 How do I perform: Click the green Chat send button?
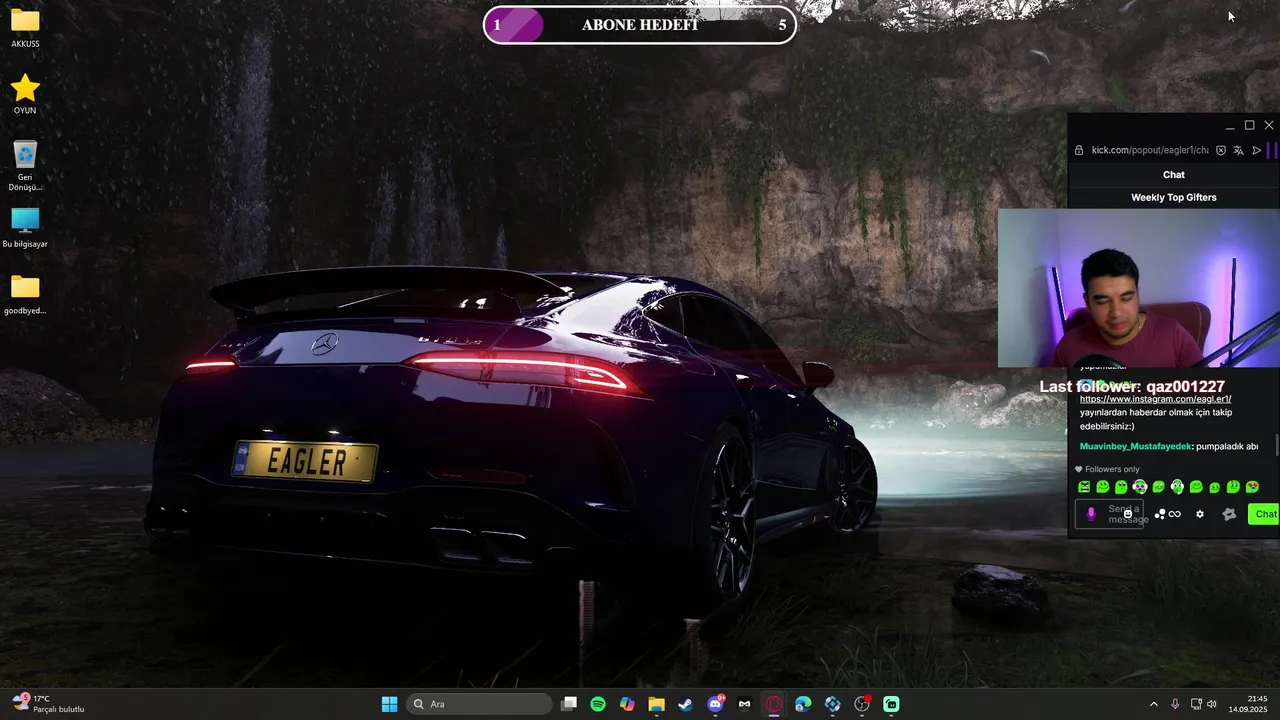pos(1265,514)
